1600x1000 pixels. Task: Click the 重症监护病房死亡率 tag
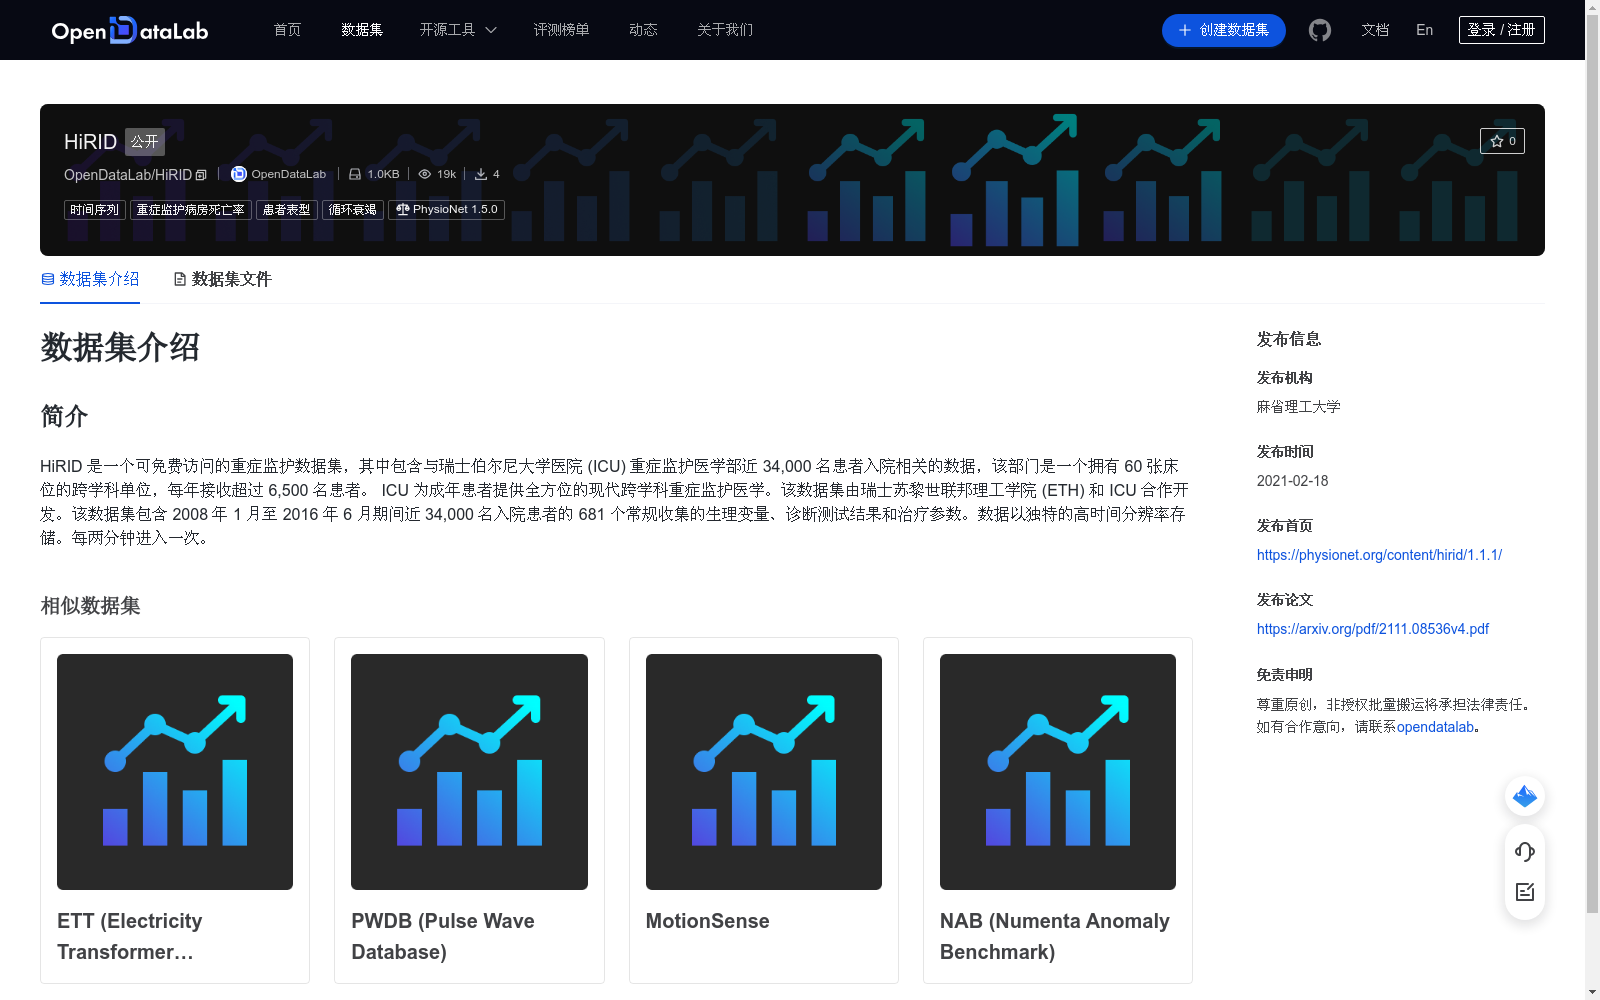[190, 210]
